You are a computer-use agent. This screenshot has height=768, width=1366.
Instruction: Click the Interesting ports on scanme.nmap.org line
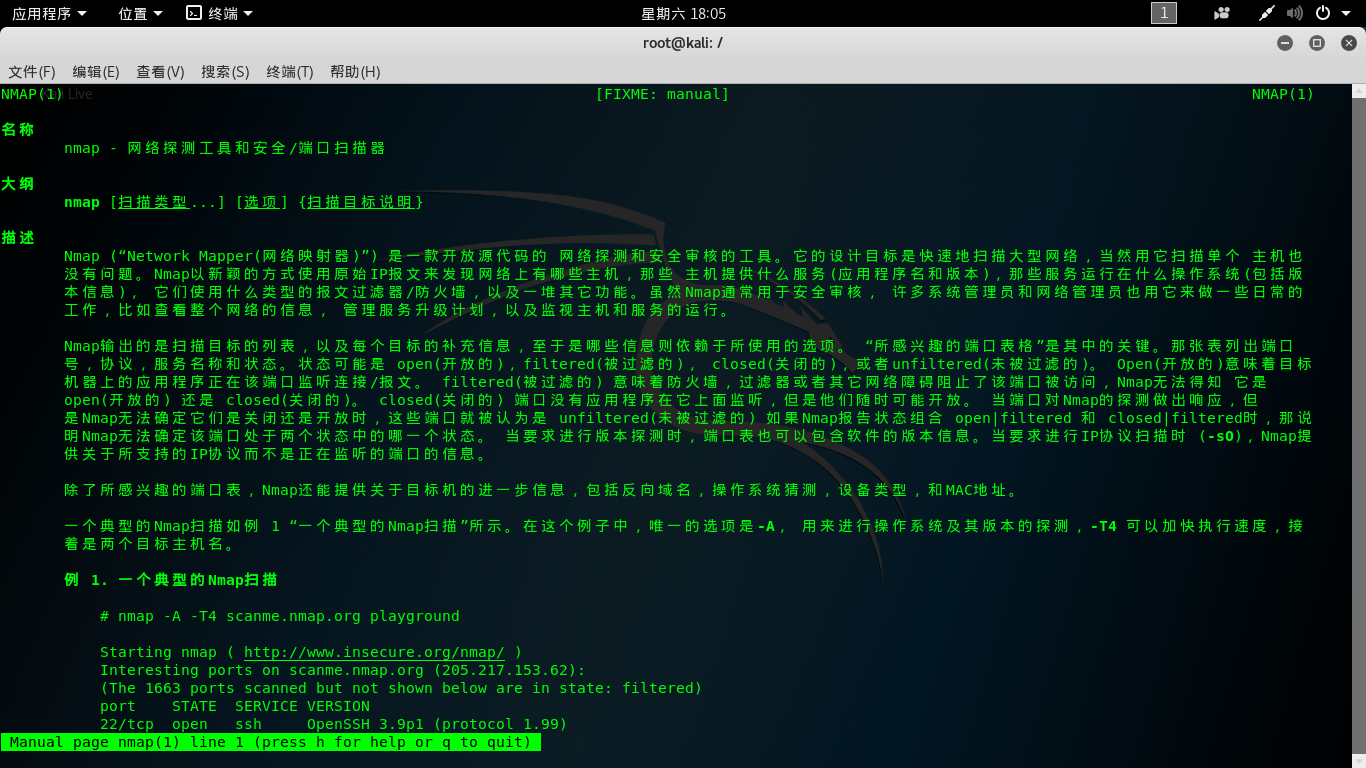click(x=343, y=670)
